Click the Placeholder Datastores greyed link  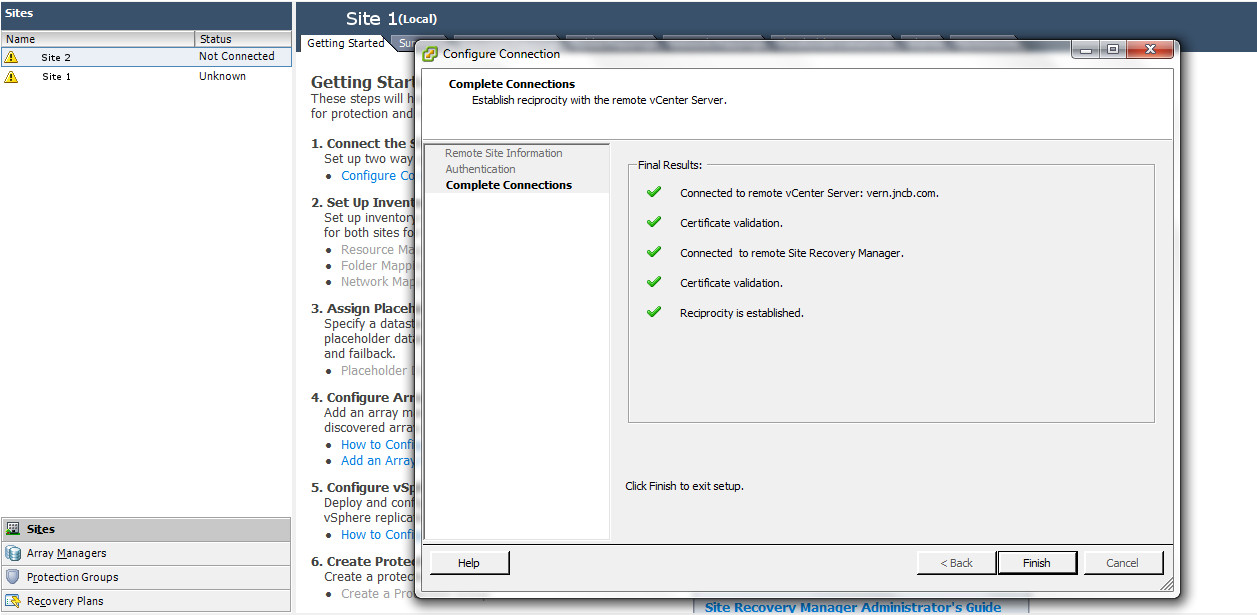tap(377, 371)
